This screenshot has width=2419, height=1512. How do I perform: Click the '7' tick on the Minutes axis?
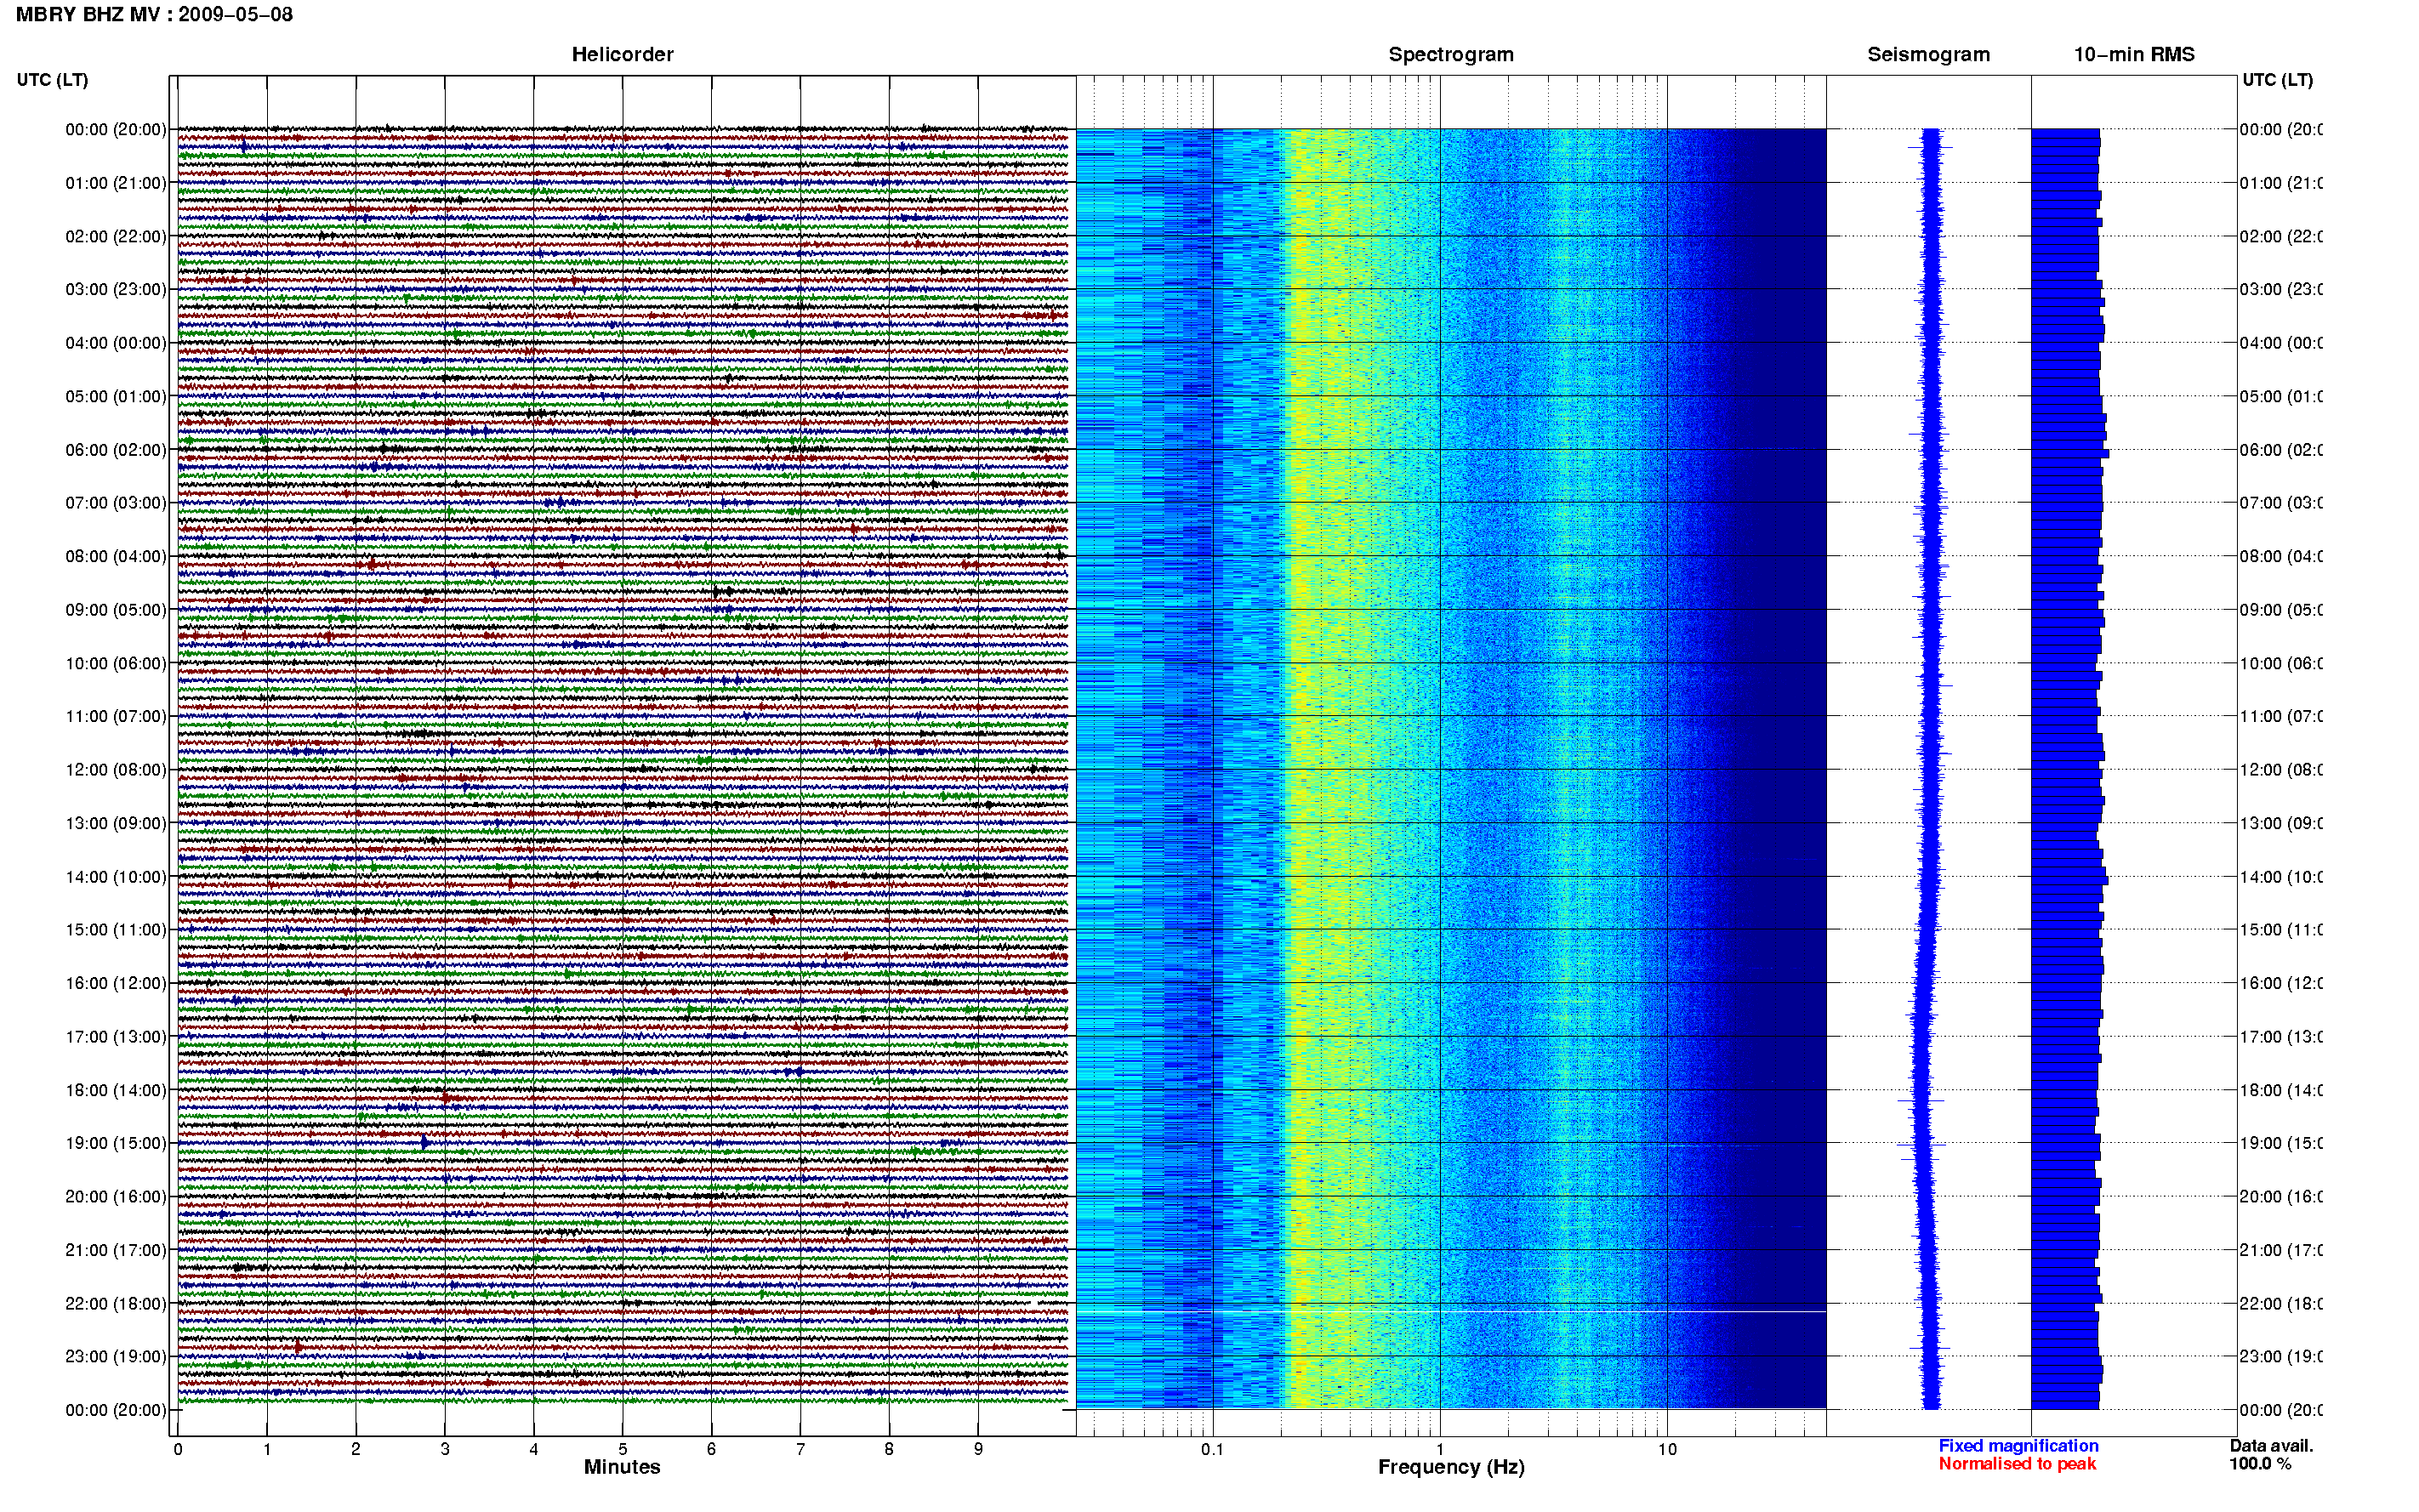coord(800,1450)
